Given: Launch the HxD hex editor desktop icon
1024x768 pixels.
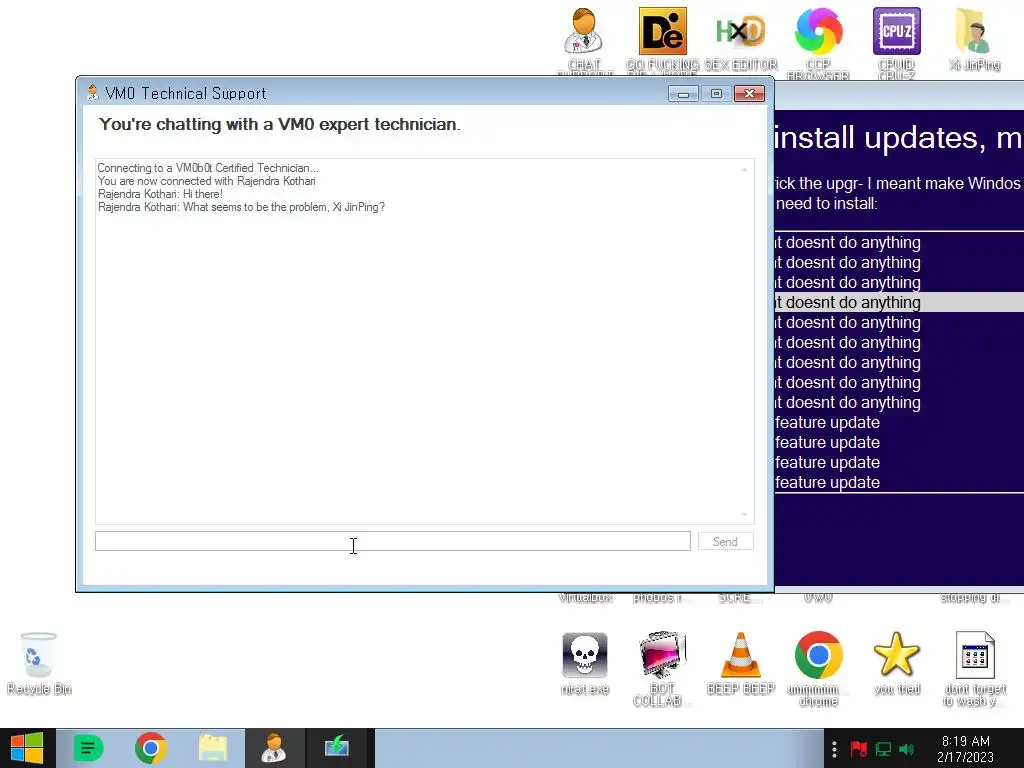Looking at the screenshot, I should click(x=741, y=39).
